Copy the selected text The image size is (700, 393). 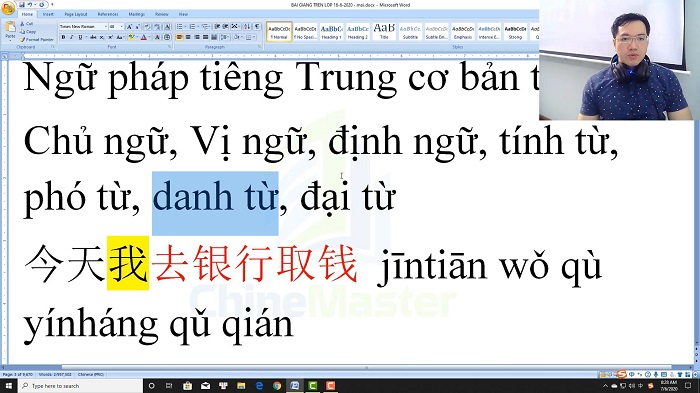(28, 32)
